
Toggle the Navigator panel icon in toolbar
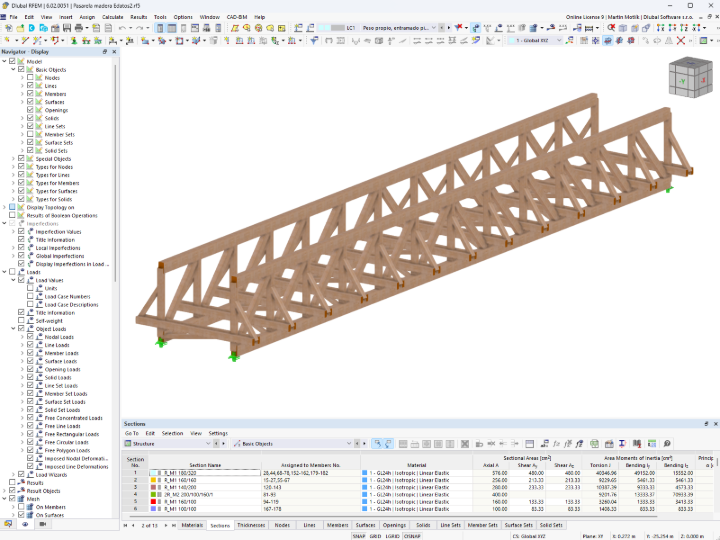160,28
